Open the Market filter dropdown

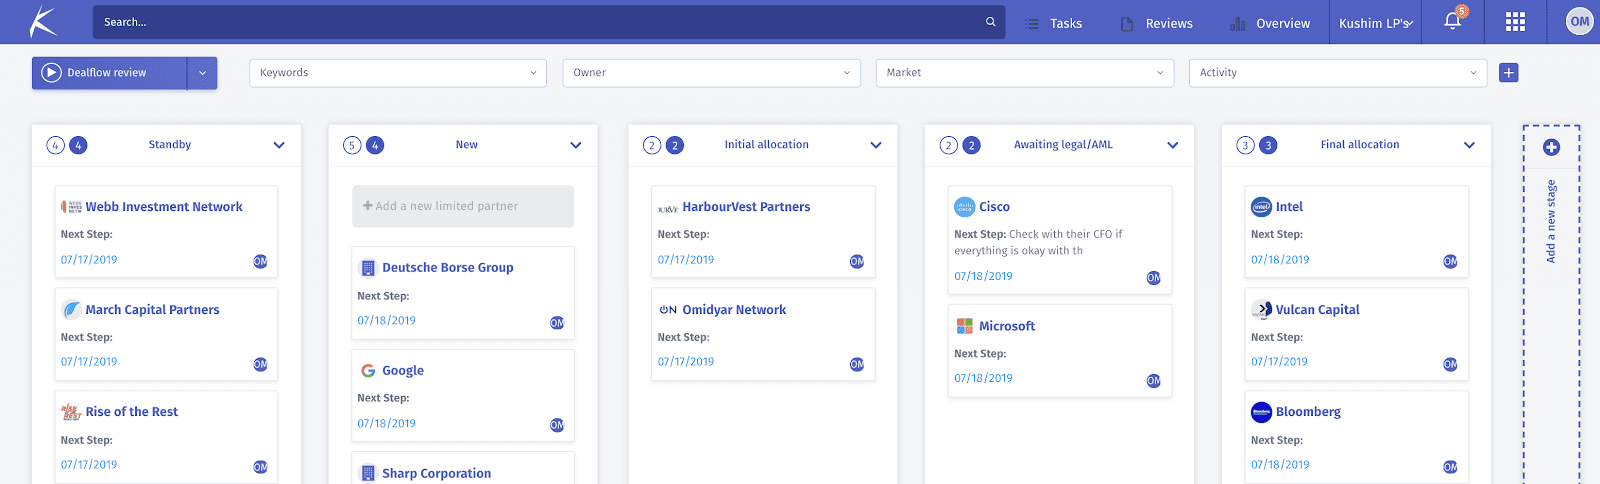click(x=1025, y=73)
